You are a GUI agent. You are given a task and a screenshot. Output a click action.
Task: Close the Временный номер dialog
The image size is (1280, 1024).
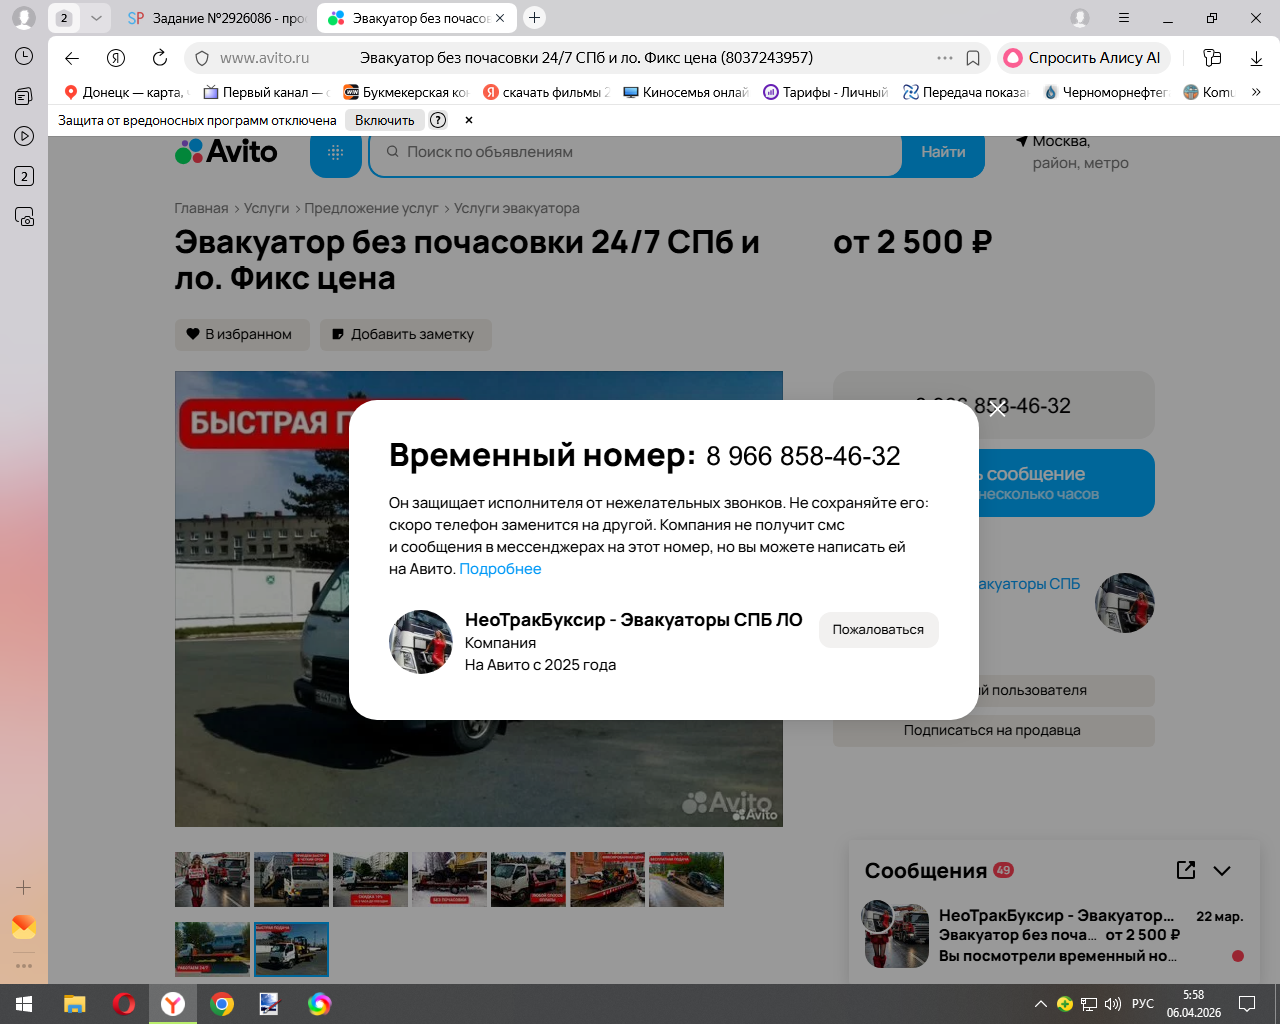pos(997,408)
